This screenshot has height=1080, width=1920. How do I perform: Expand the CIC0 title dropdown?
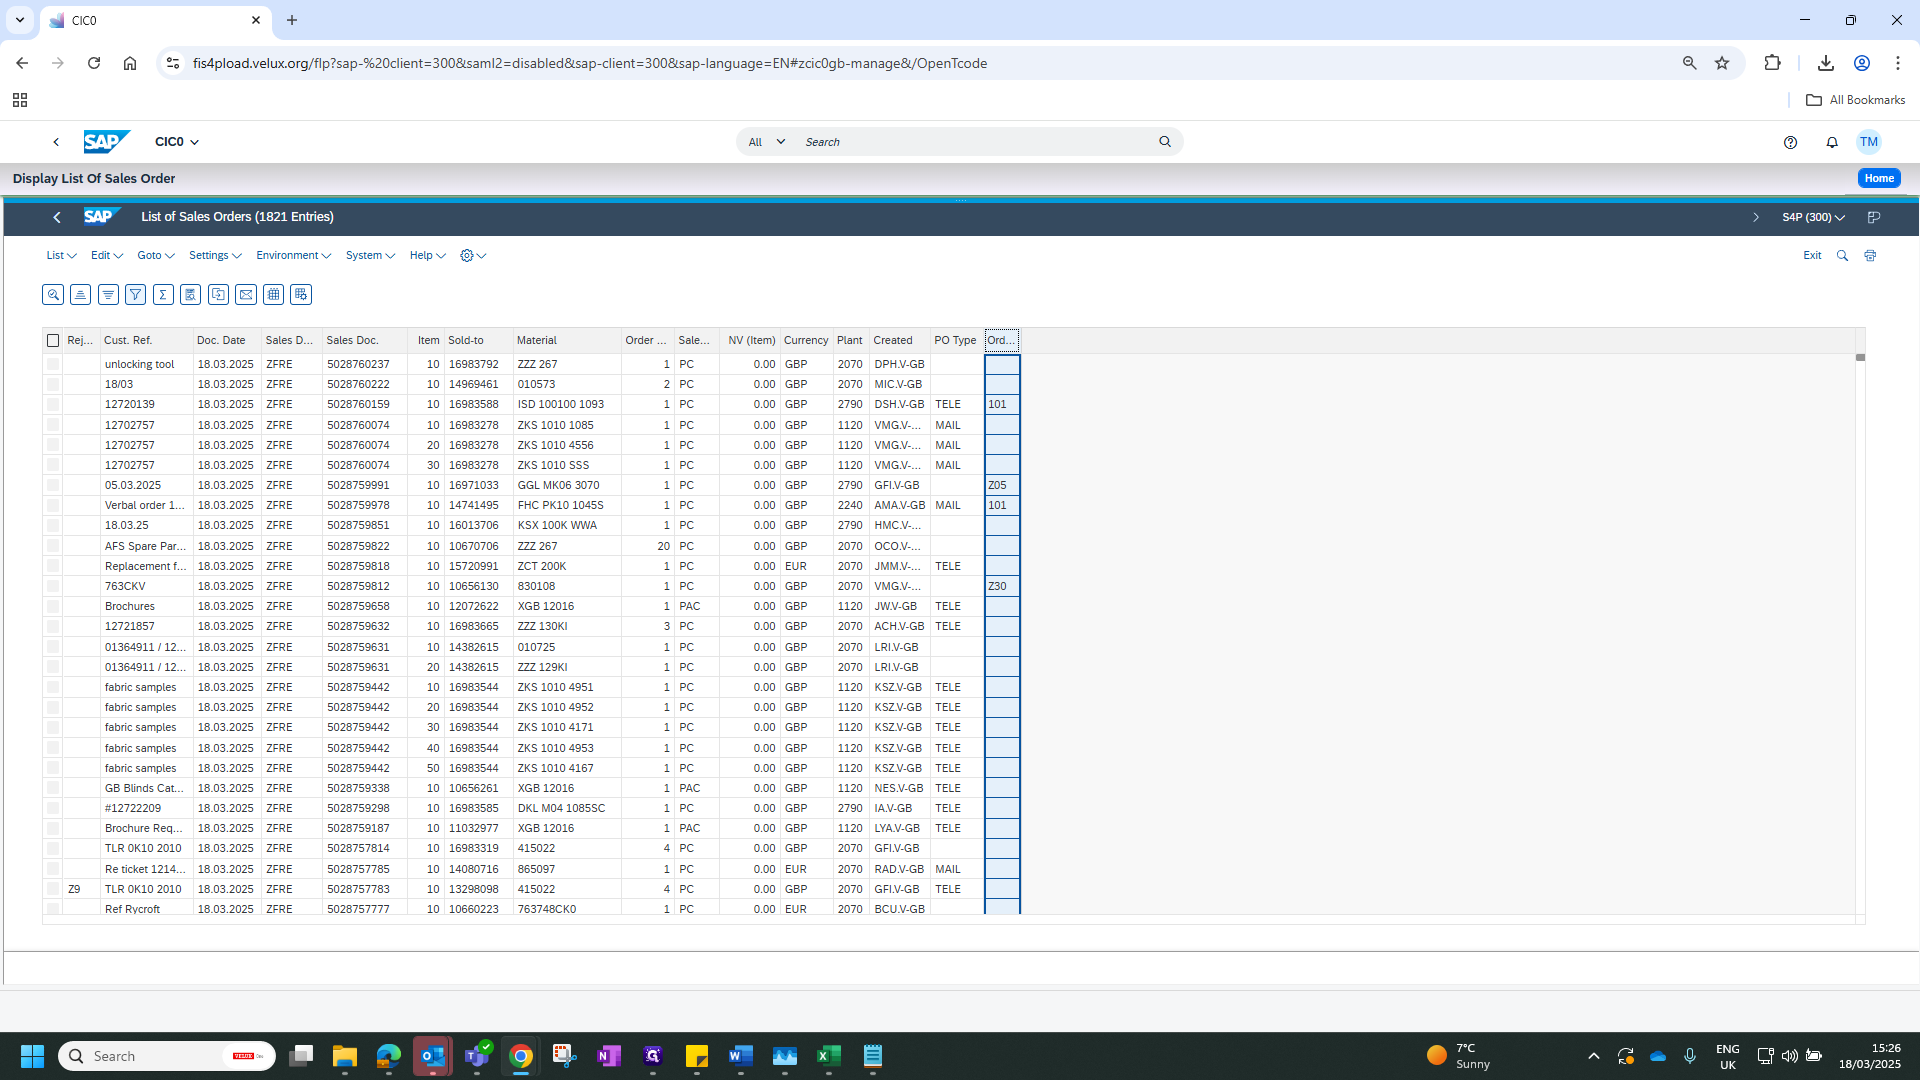coord(177,142)
